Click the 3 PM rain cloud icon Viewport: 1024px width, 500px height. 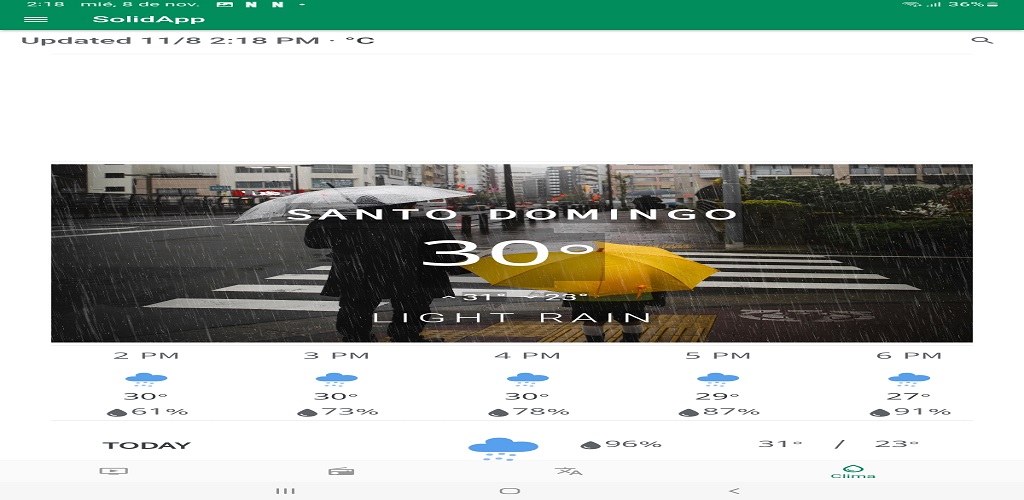[x=336, y=379]
